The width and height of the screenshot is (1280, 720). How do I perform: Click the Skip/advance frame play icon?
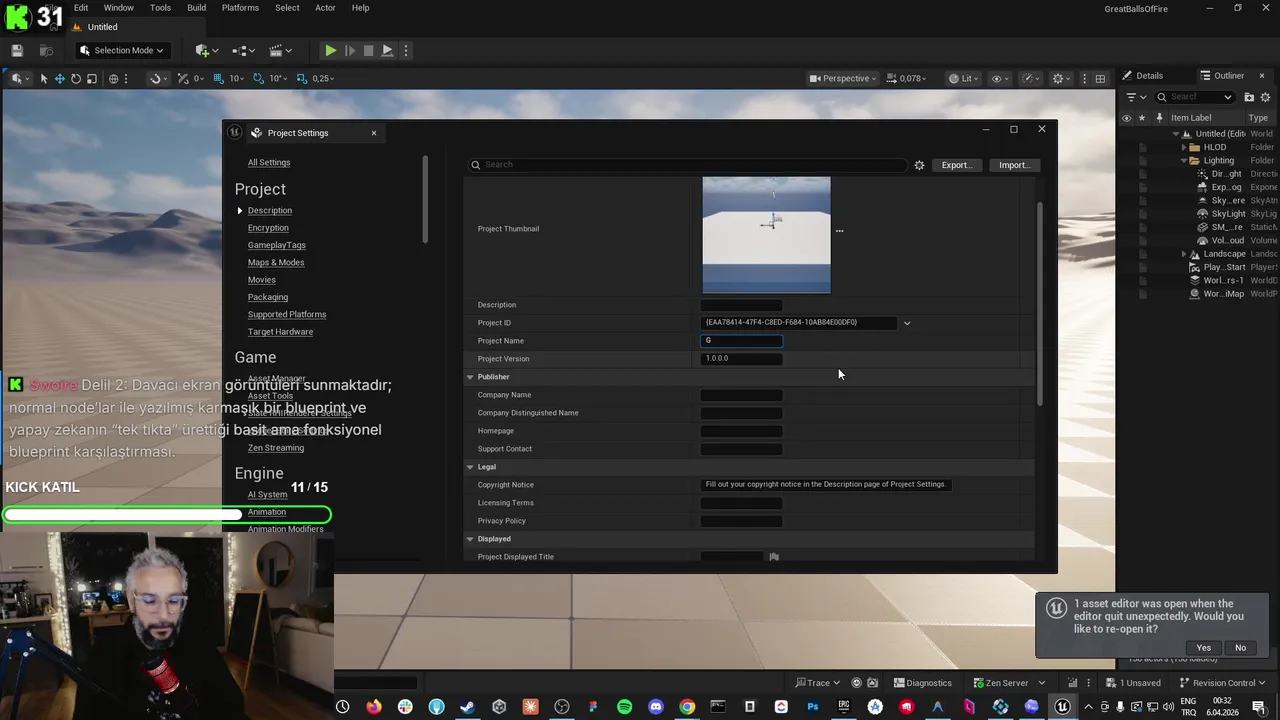click(349, 50)
